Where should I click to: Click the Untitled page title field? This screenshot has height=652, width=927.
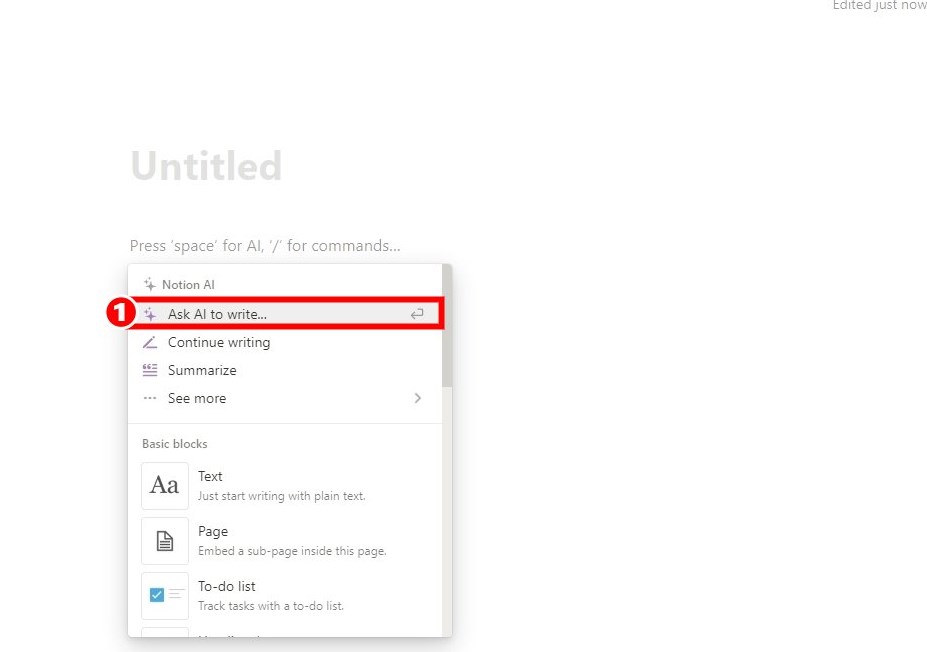(207, 166)
